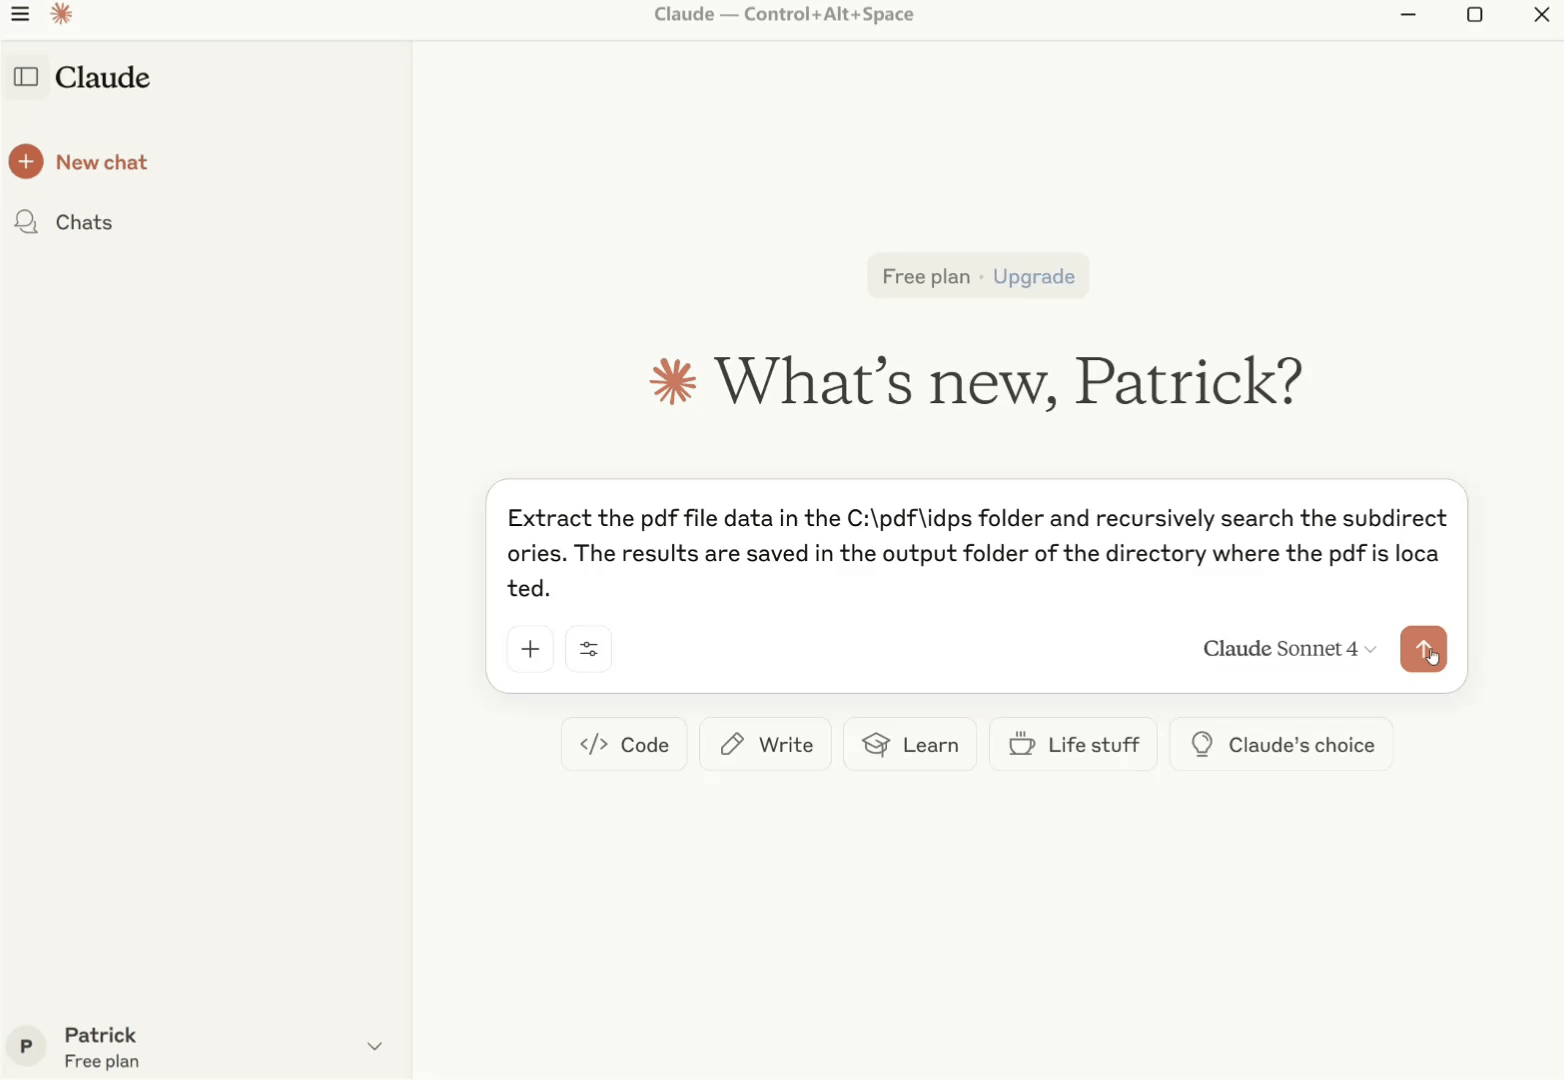Select the Claude's choice suggestion chip
Viewport: 1564px width, 1080px height.
coord(1281,745)
